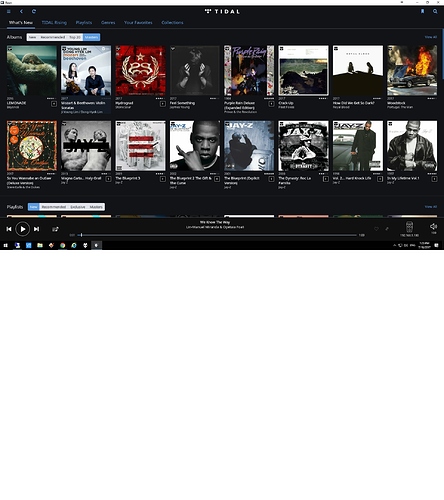Open the Windows notification center icon
444x500 pixels.
click(436, 245)
